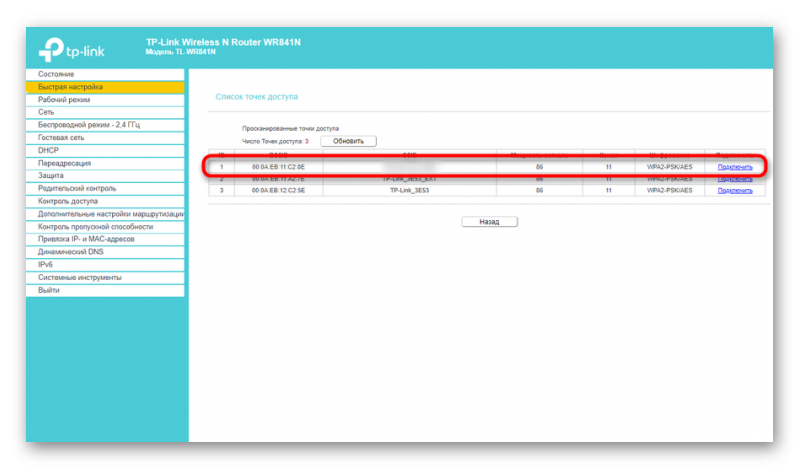This screenshot has width=800, height=469.
Task: Click WPA2-PSK/AES in the 00:0A:EB:11:C2:8E row
Action: pos(669,167)
